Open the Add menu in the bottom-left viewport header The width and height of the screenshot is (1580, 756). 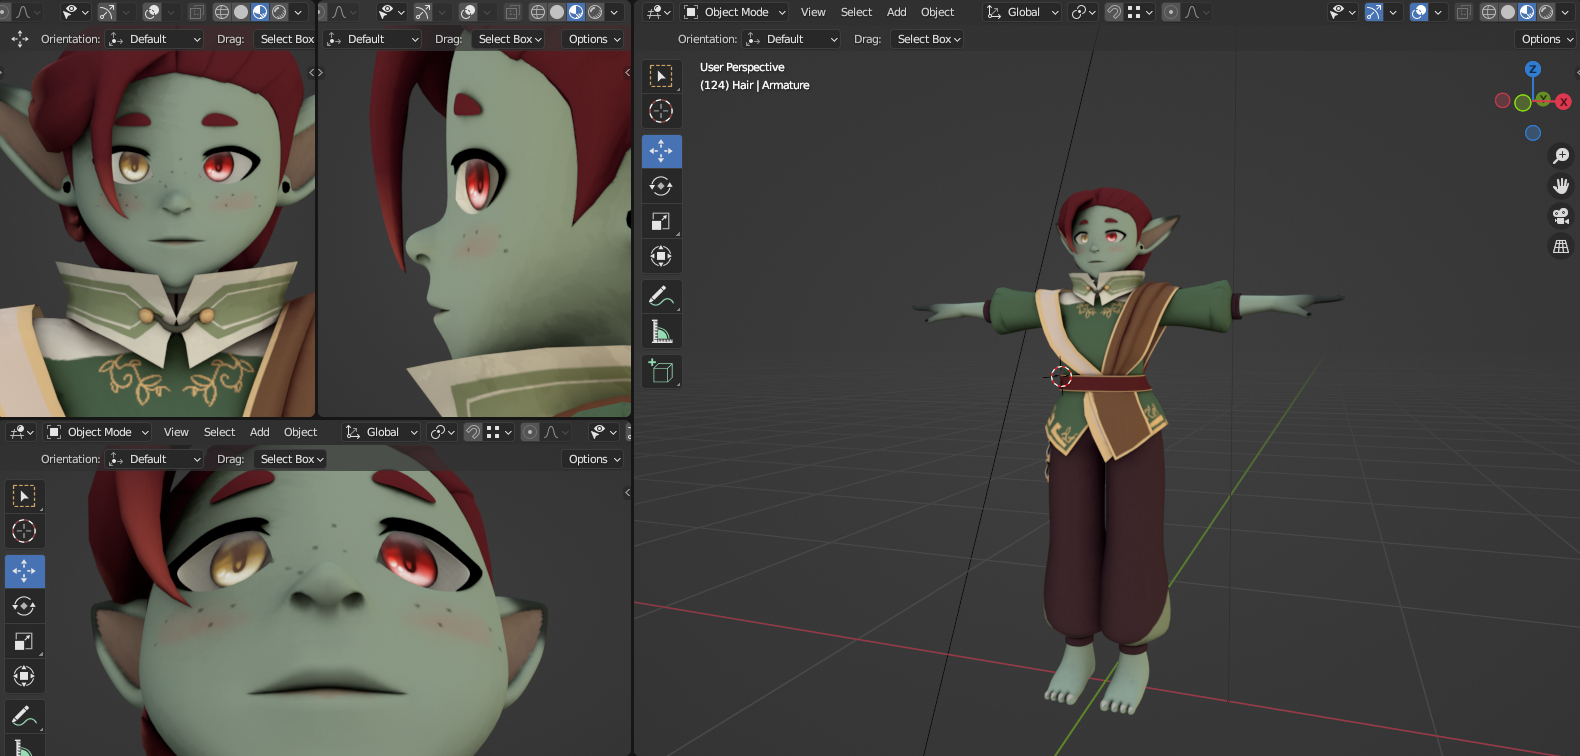[259, 432]
